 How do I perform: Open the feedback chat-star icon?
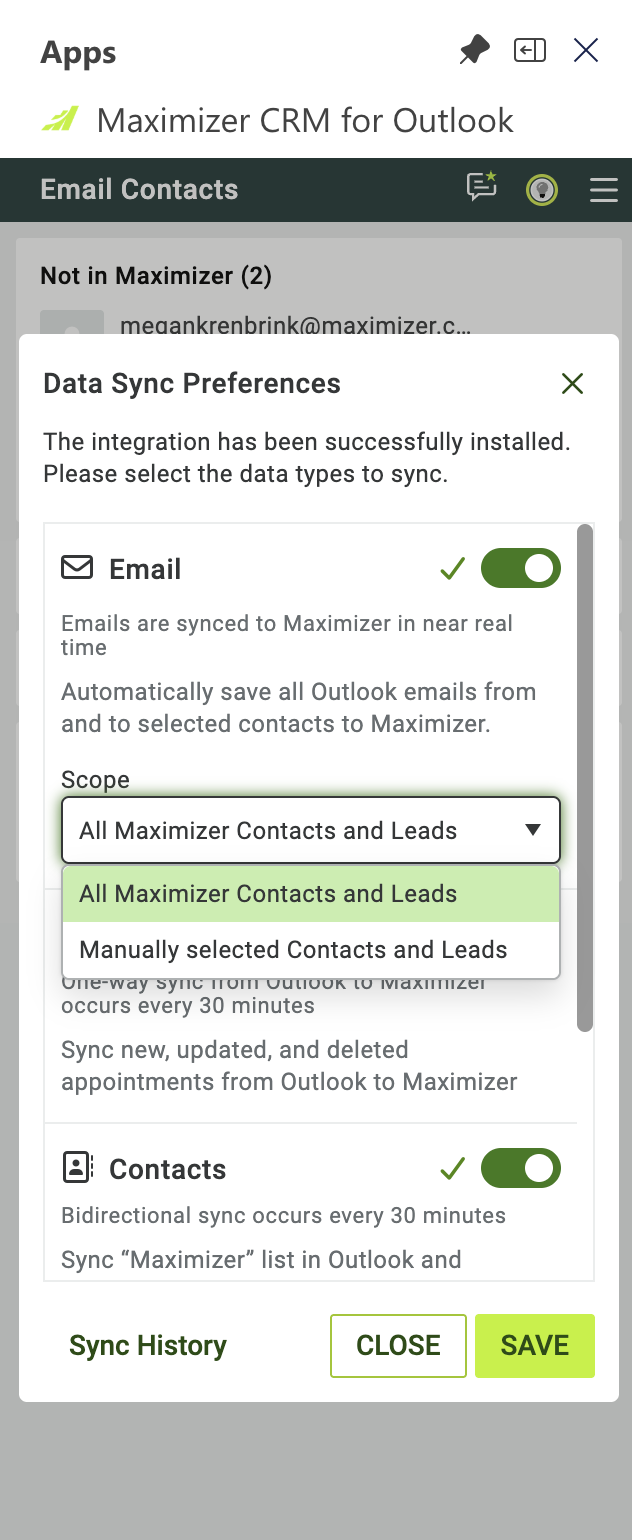point(482,187)
